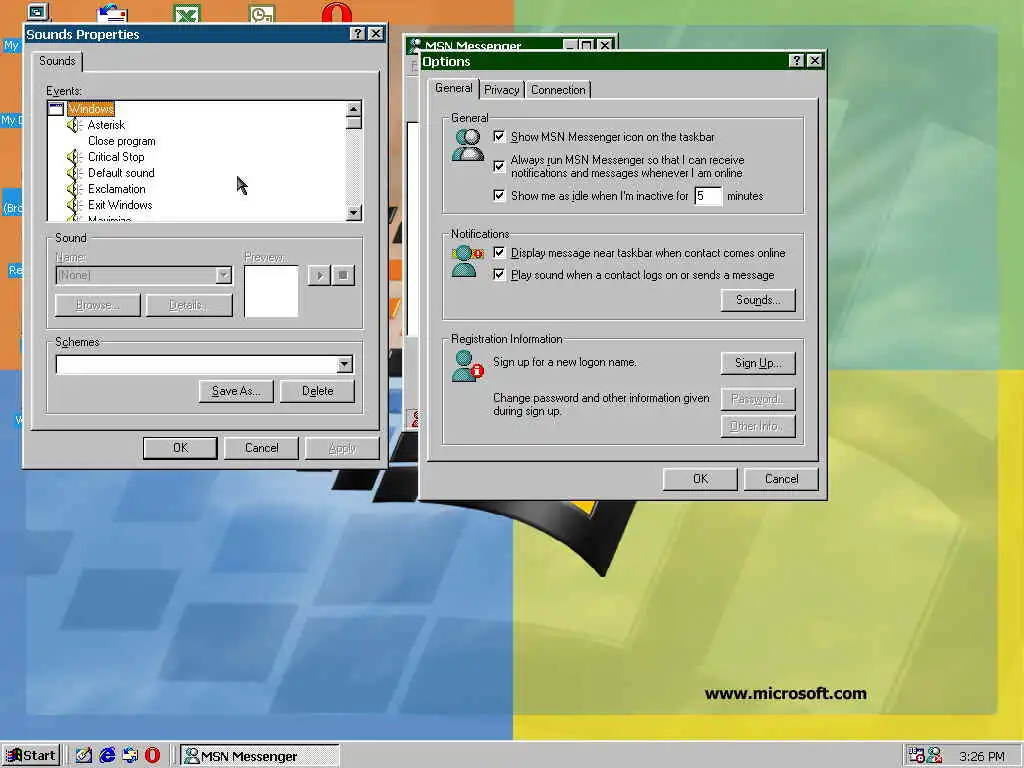Click the Events list scrollbar thumb
Viewport: 1024px width, 768px height.
pos(353,123)
